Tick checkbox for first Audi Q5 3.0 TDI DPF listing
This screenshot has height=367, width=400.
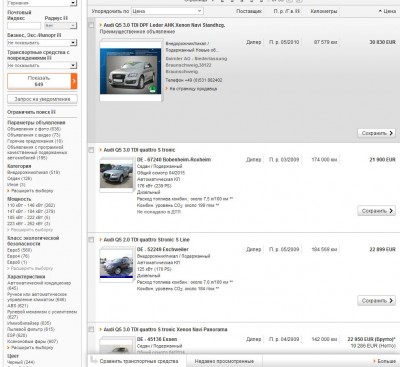click(x=91, y=25)
